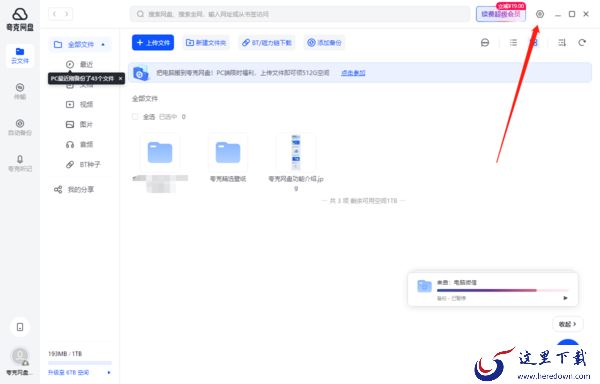Click the backup camera icon in banner
Screen dimensions: 600x384
[140, 73]
